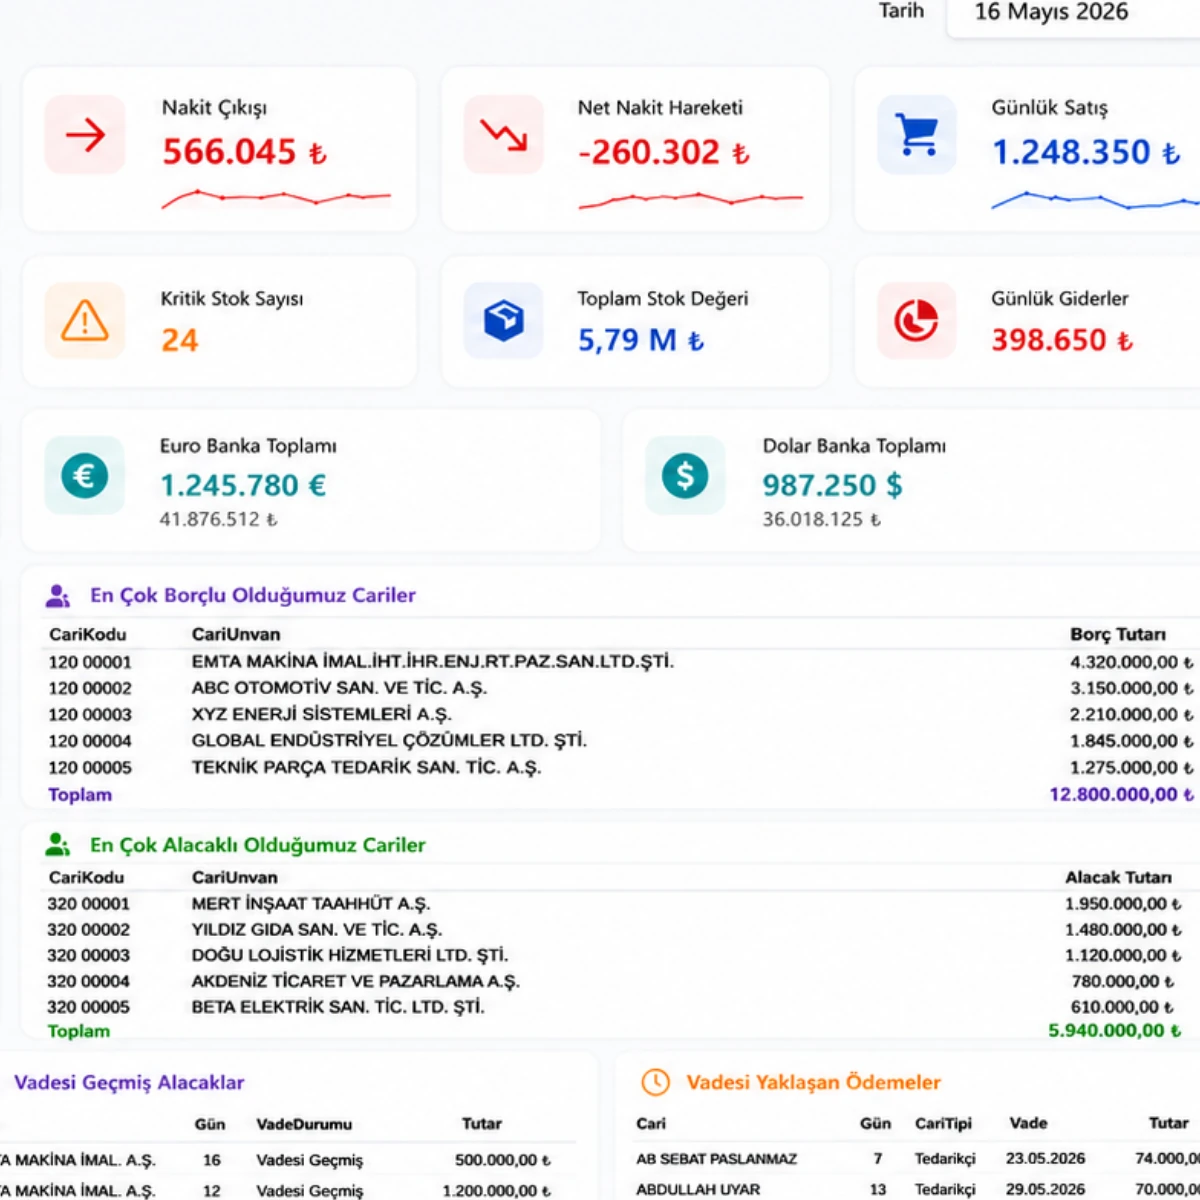Select the MERT İNŞAAT TAAHHÜT A.Ş. row
The height and width of the screenshot is (1200, 1200).
[615, 903]
